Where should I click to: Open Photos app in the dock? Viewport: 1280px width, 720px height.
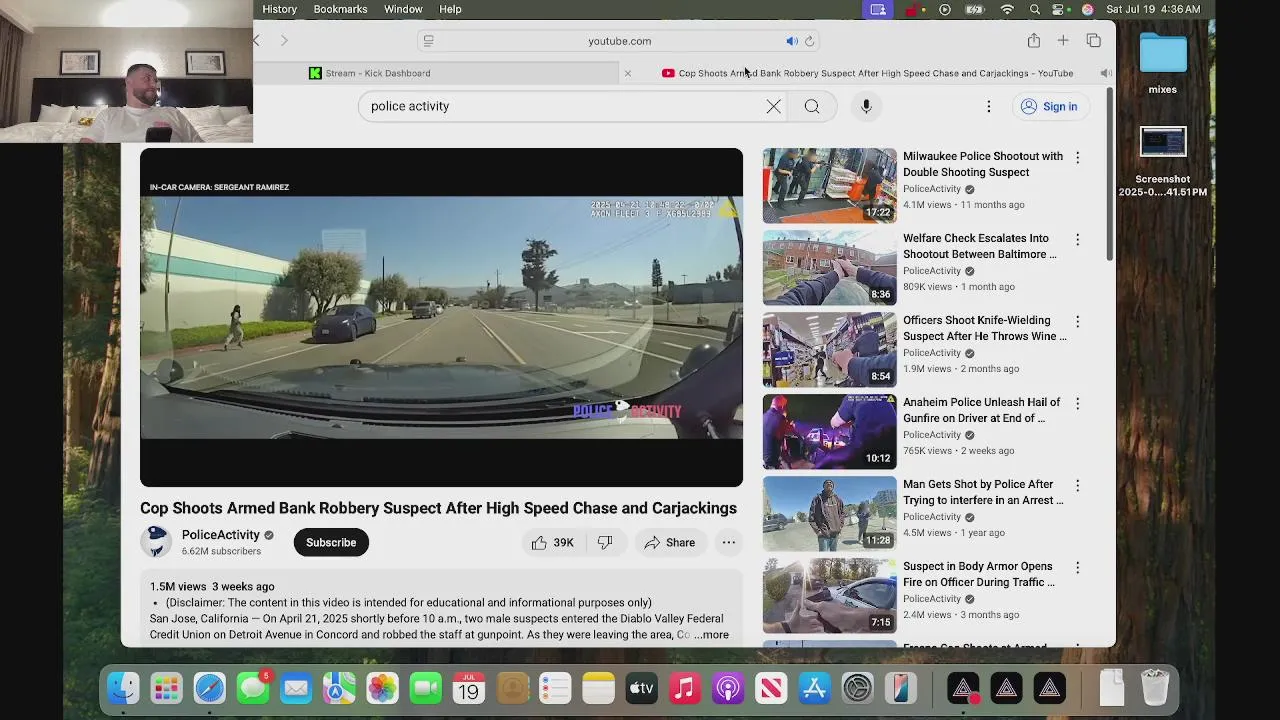(382, 688)
